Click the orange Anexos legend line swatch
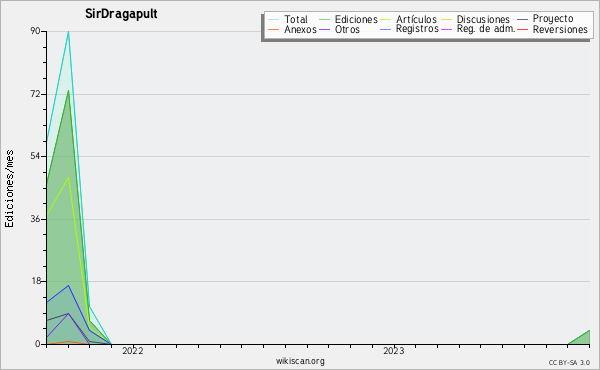The width and height of the screenshot is (600, 370). point(274,29)
